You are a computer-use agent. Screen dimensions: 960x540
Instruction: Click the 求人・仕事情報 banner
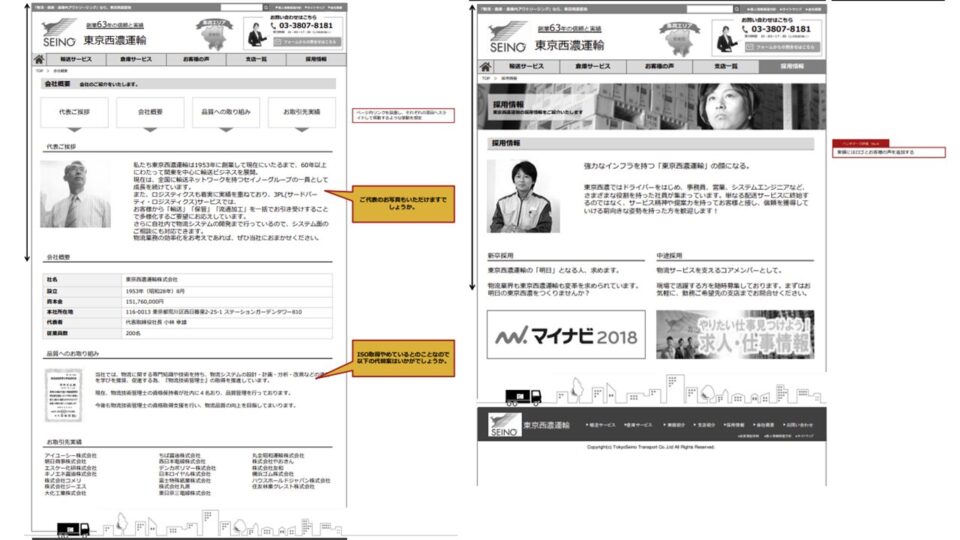735,334
